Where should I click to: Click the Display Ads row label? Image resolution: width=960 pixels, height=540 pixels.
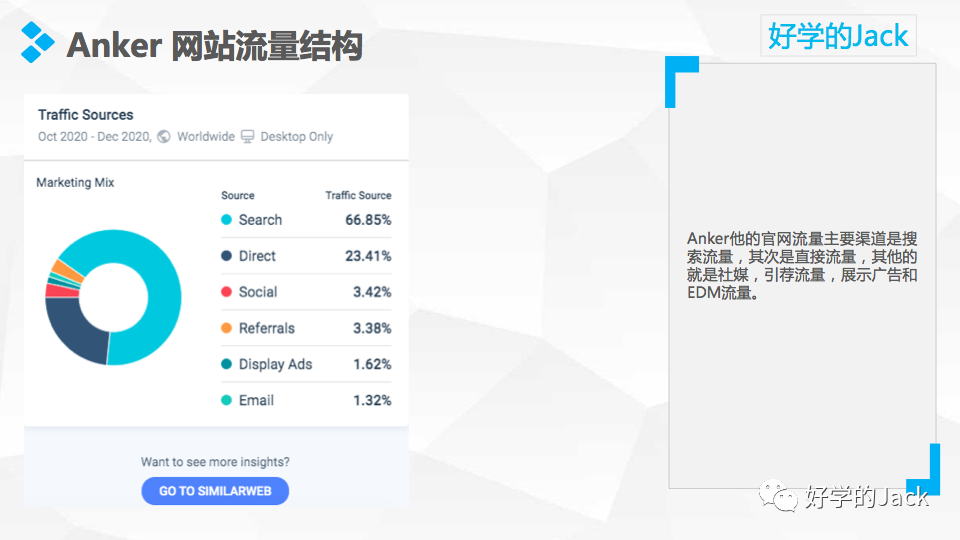coord(276,364)
